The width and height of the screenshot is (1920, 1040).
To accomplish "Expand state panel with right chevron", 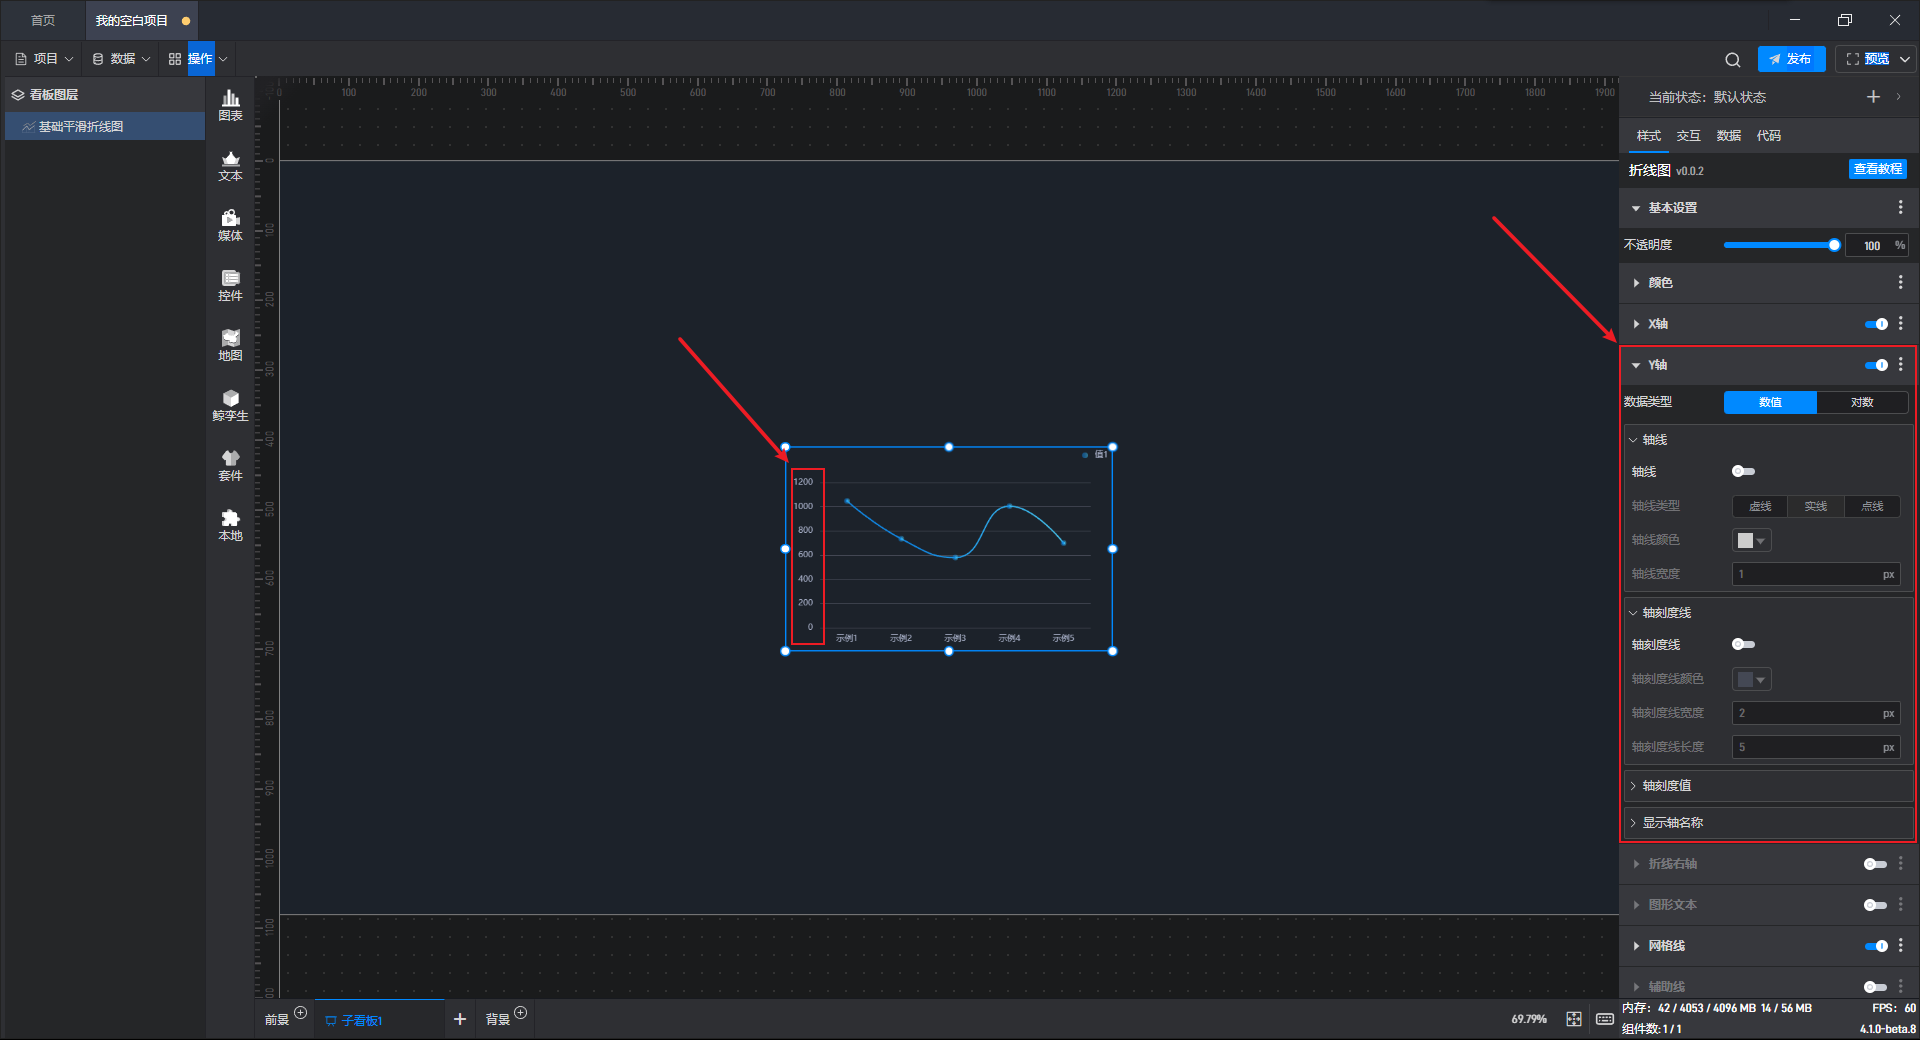I will click(1898, 97).
